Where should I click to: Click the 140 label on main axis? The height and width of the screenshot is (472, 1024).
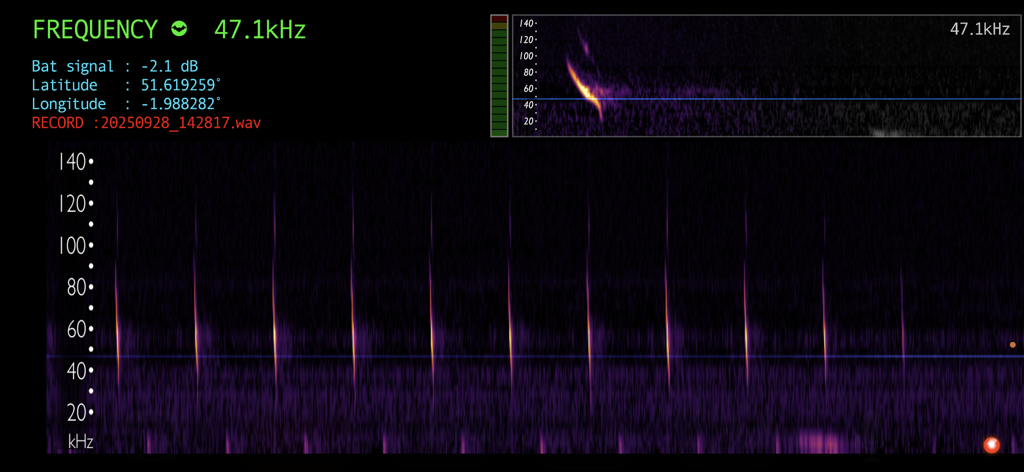[72, 162]
